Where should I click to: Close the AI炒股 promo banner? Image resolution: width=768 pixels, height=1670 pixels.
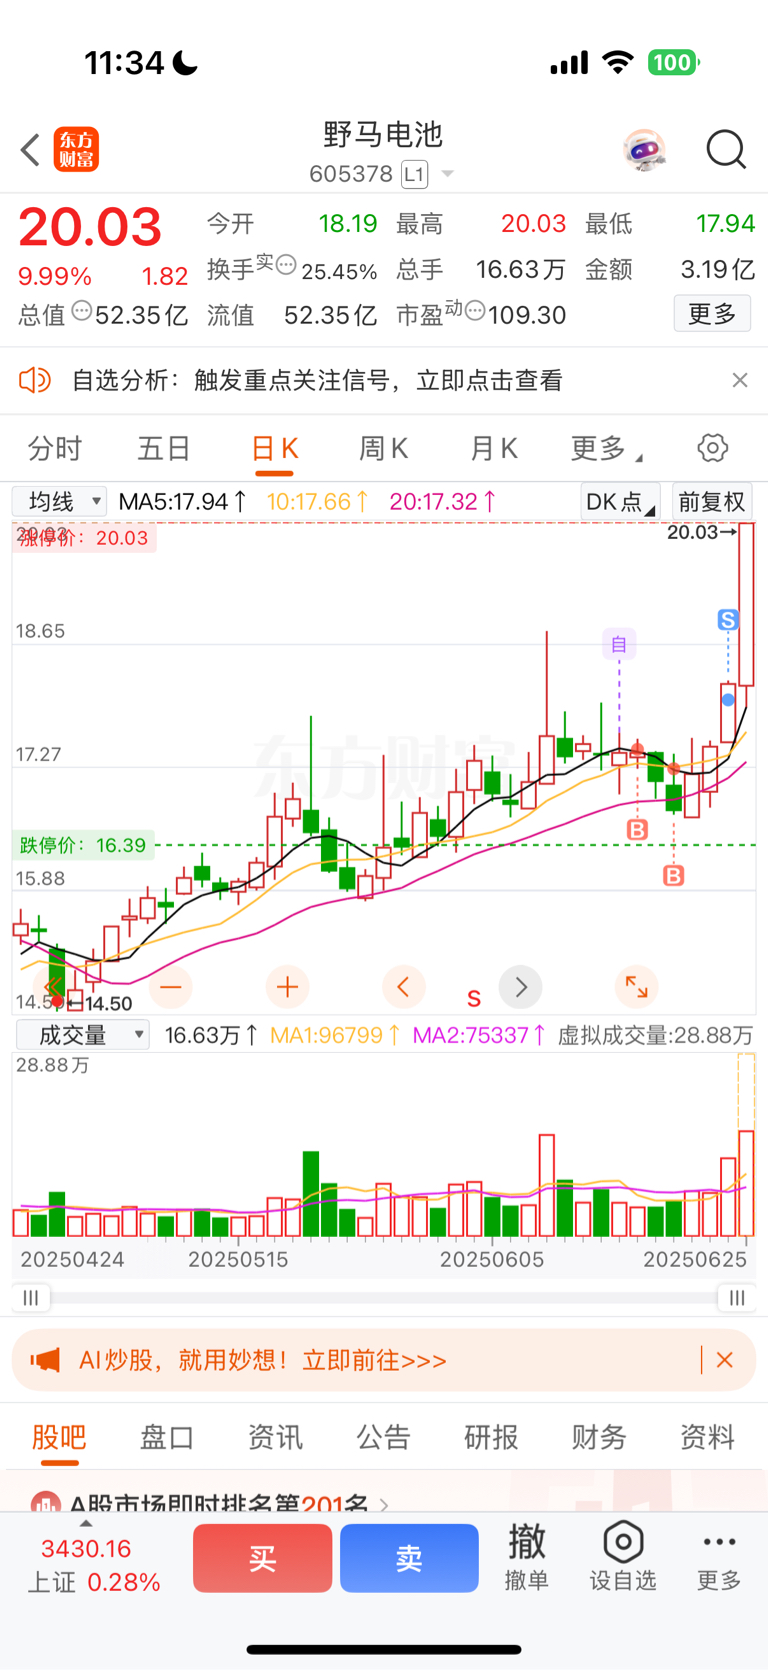pyautogui.click(x=725, y=1360)
